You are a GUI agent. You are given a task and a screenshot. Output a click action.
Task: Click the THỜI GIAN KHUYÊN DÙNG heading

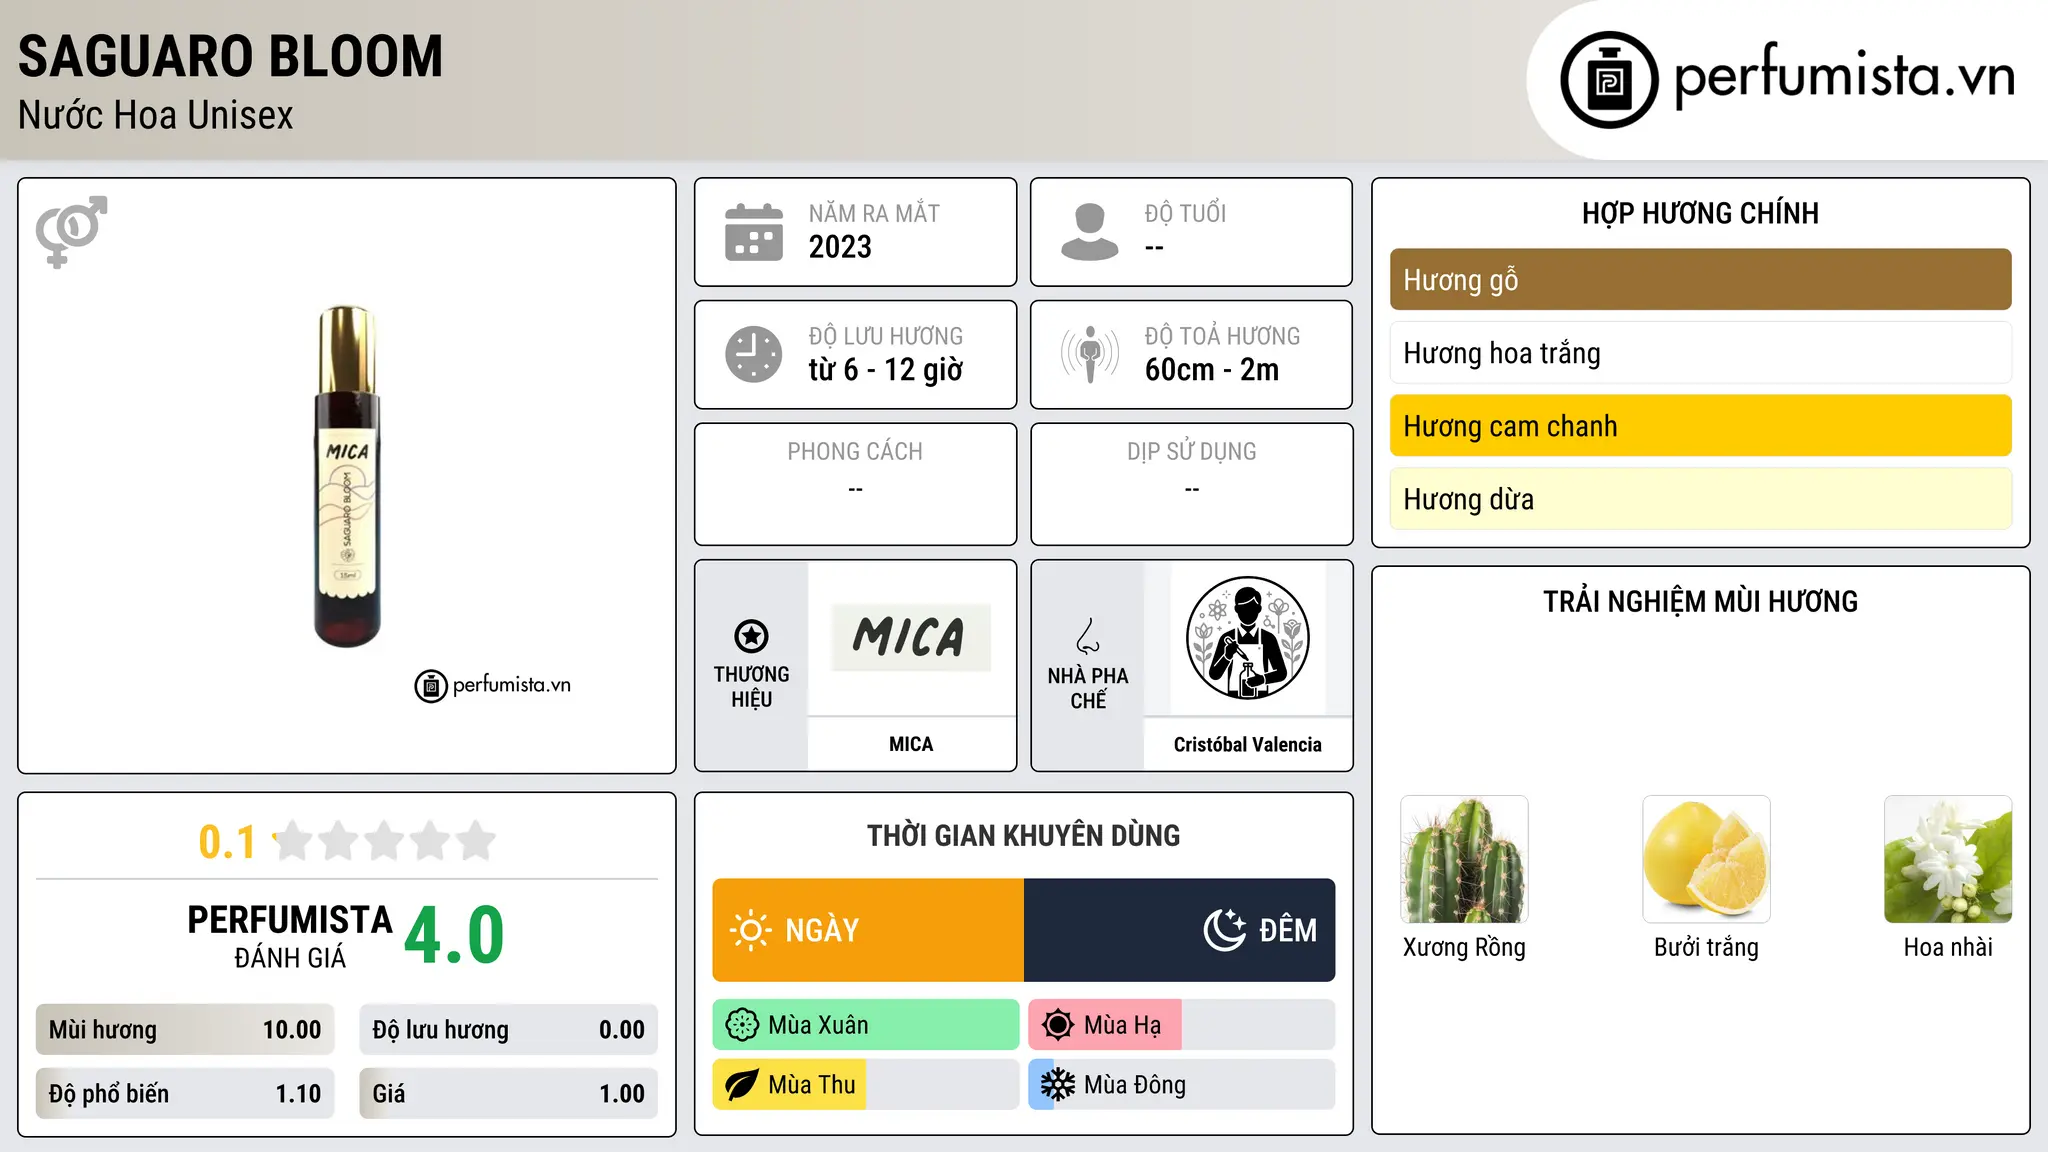pos(1024,835)
